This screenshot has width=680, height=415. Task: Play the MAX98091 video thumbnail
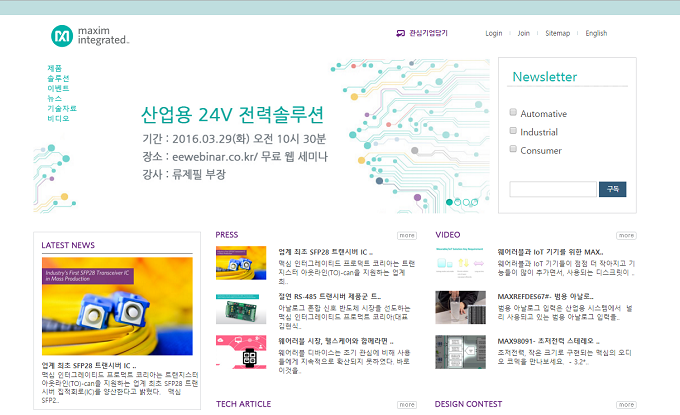pyautogui.click(x=461, y=351)
